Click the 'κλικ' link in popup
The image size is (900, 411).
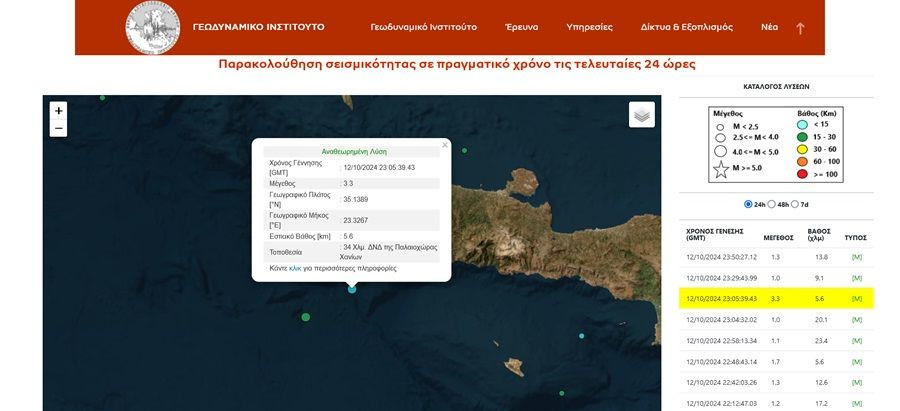pyautogui.click(x=295, y=269)
